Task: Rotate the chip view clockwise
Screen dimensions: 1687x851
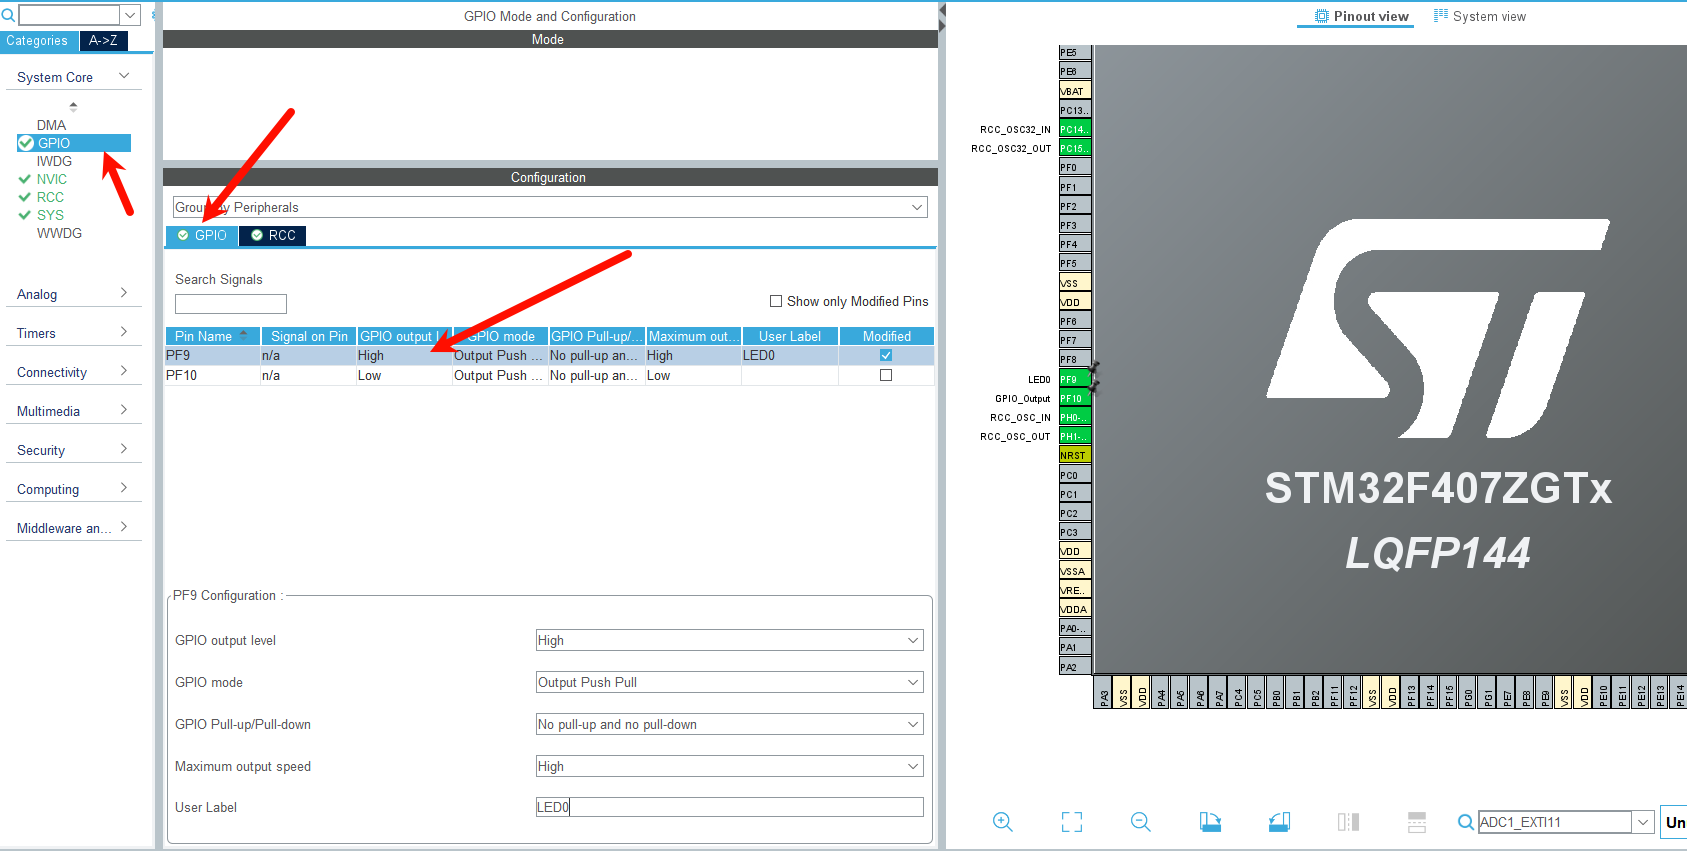Action: (x=1210, y=822)
